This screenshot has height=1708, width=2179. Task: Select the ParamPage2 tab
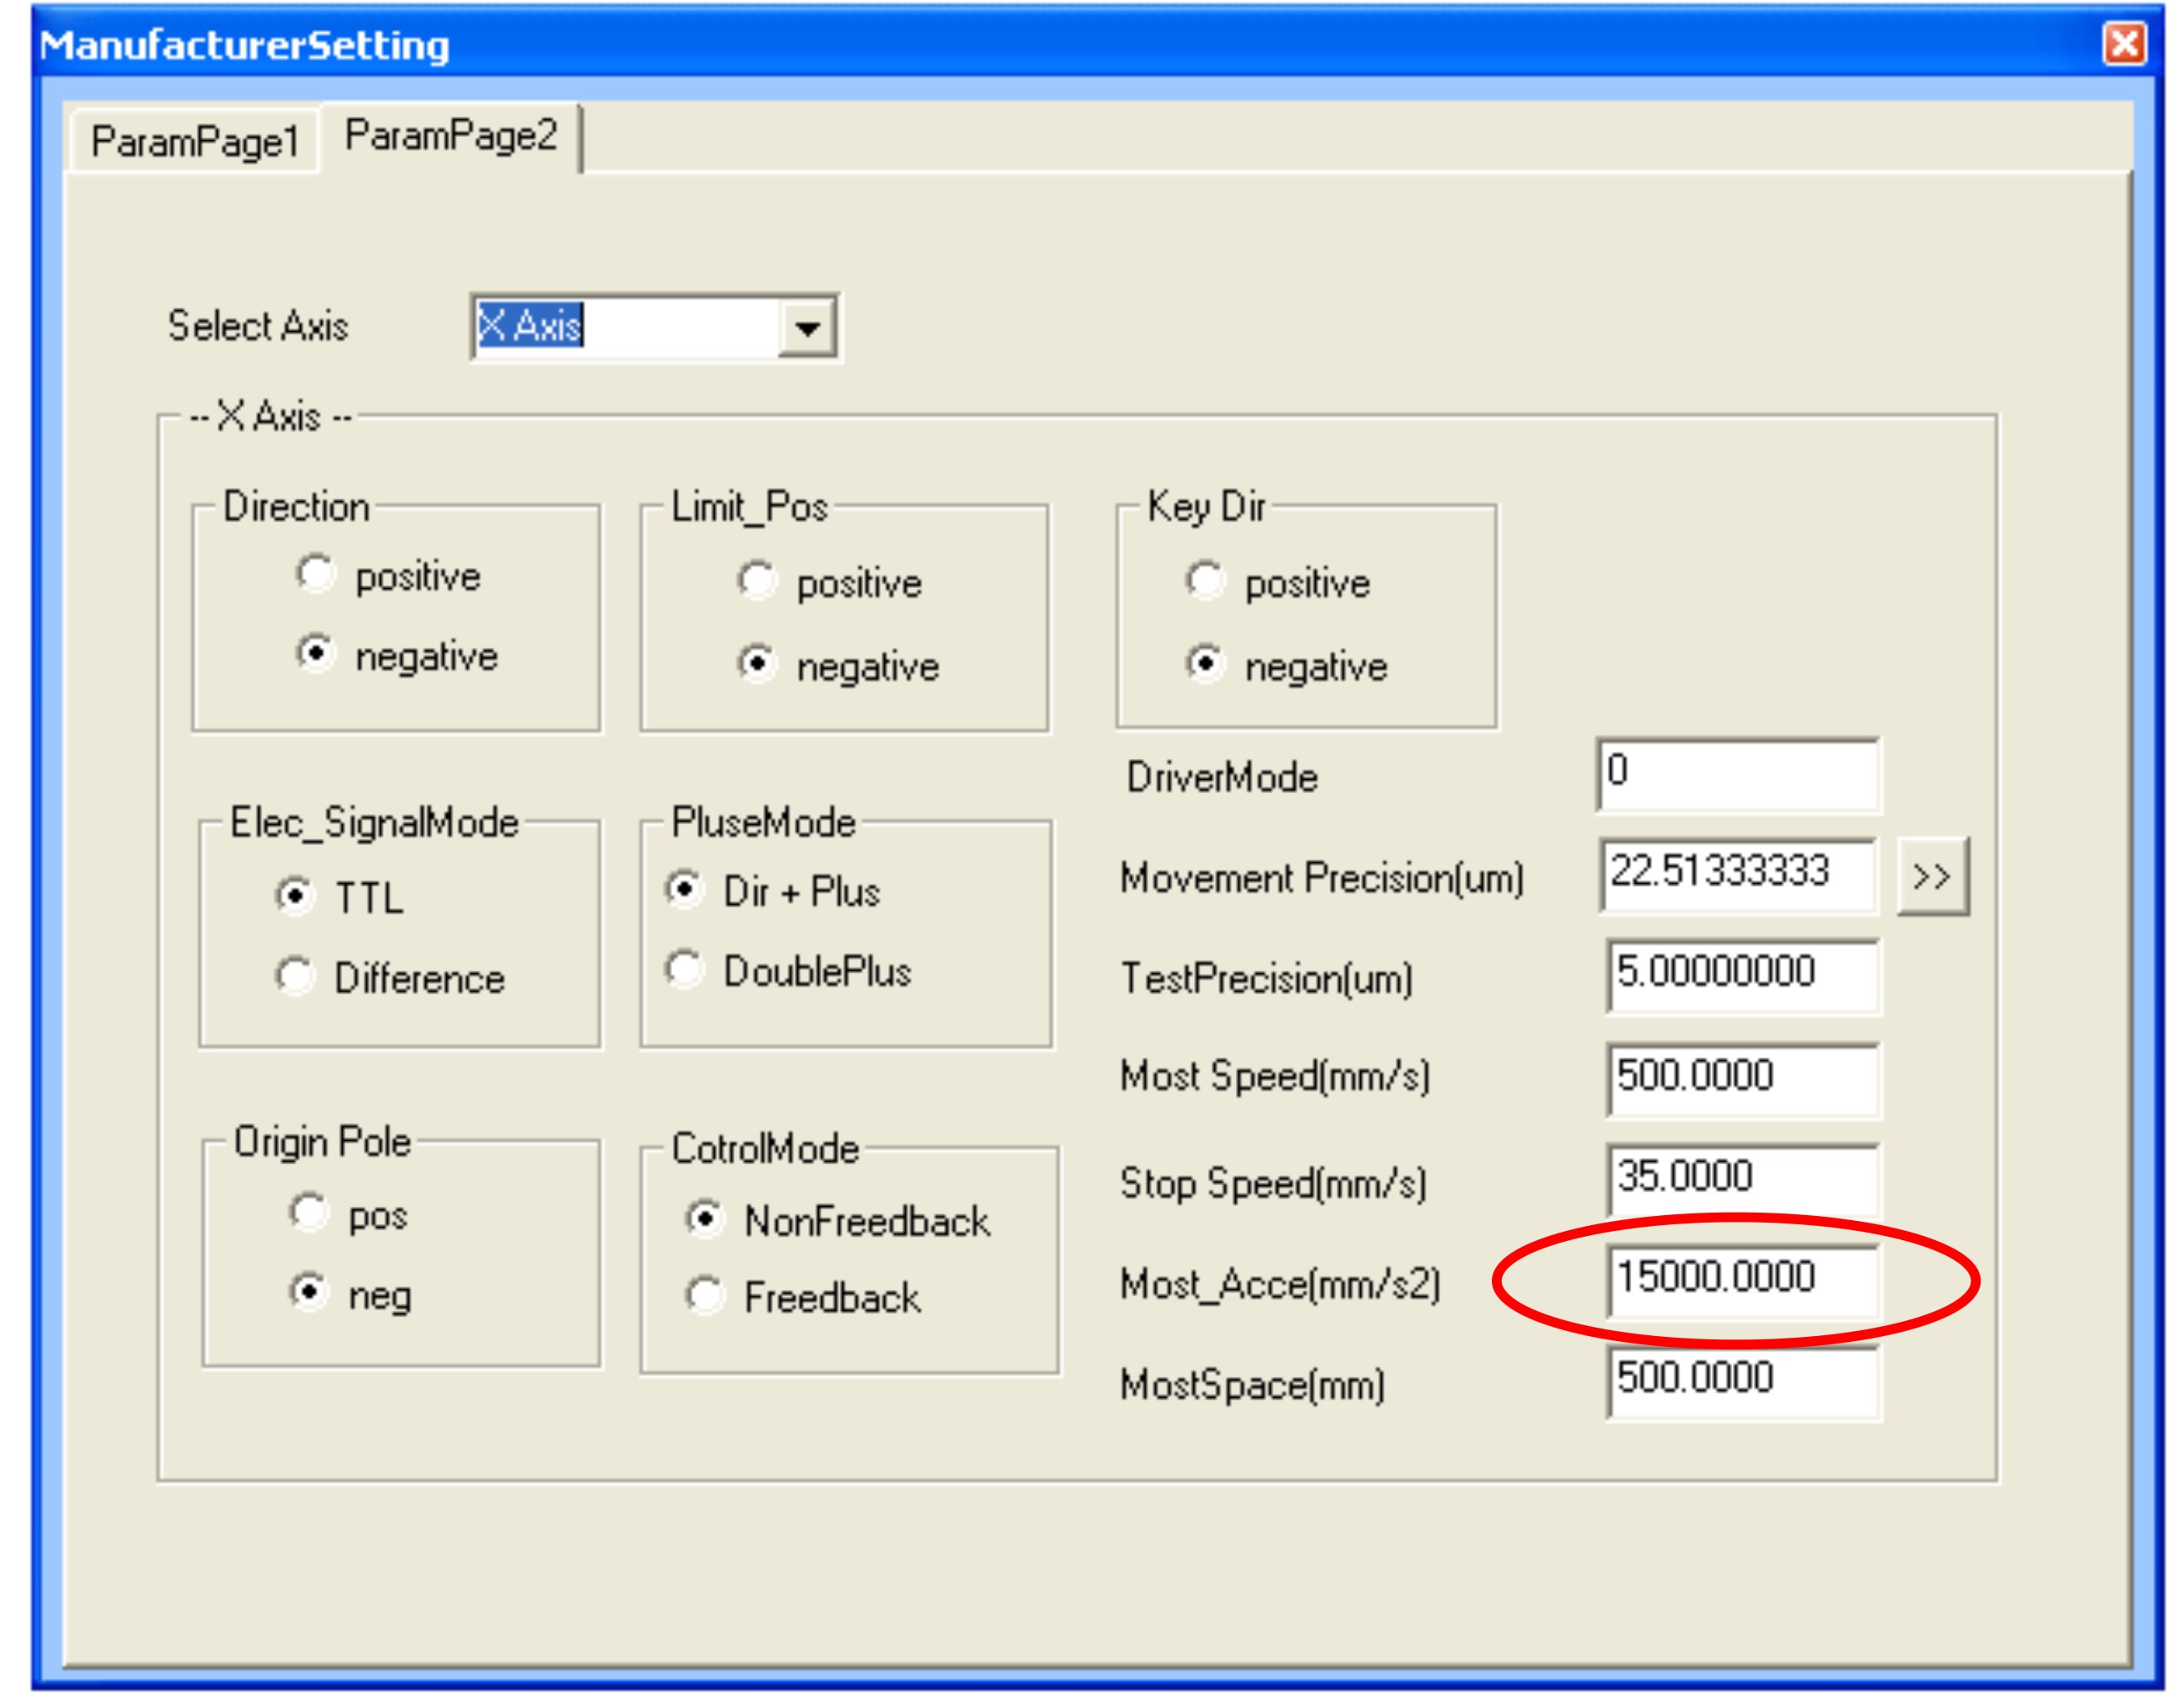pos(450,136)
